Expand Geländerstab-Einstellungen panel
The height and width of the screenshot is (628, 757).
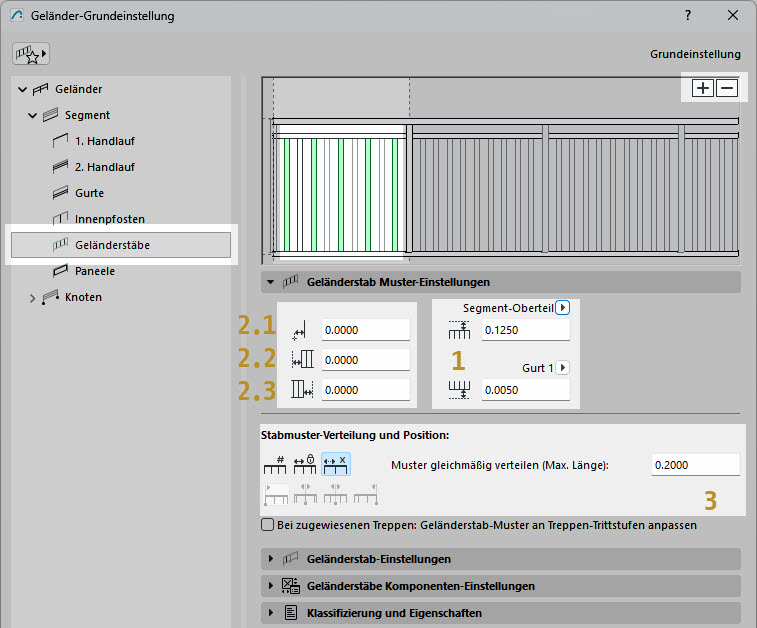pos(271,559)
